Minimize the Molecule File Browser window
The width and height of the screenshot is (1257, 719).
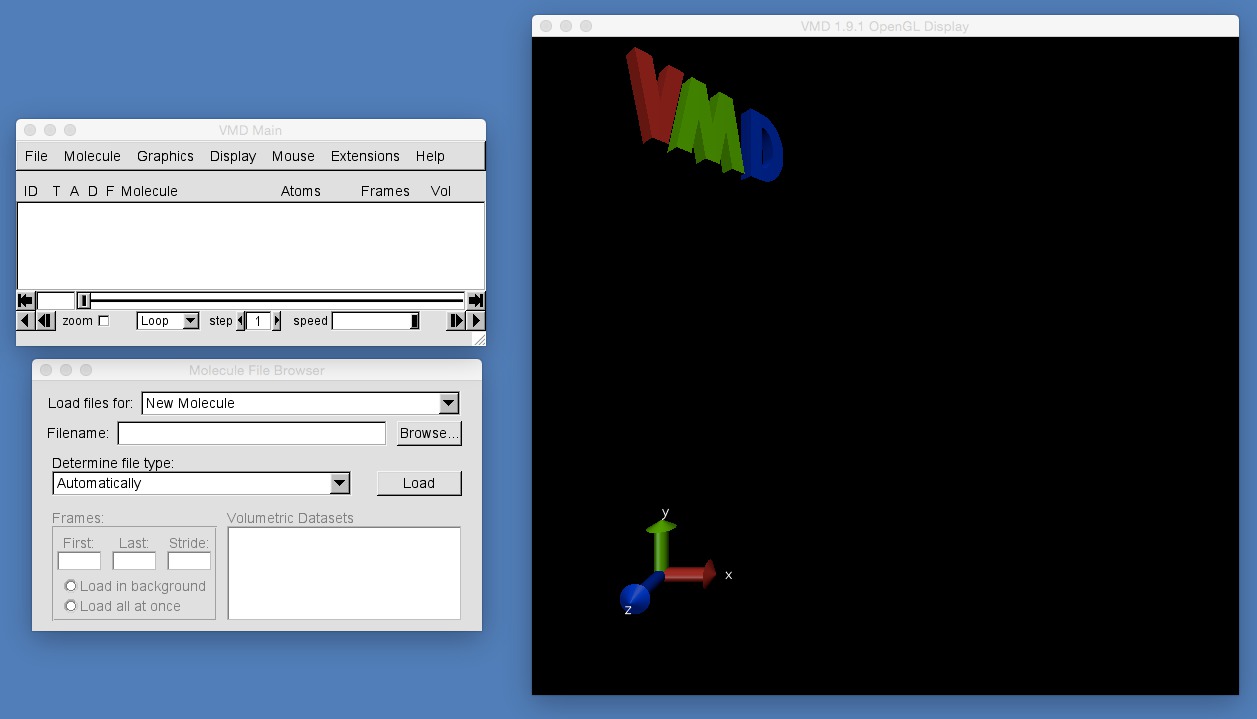tap(66, 370)
